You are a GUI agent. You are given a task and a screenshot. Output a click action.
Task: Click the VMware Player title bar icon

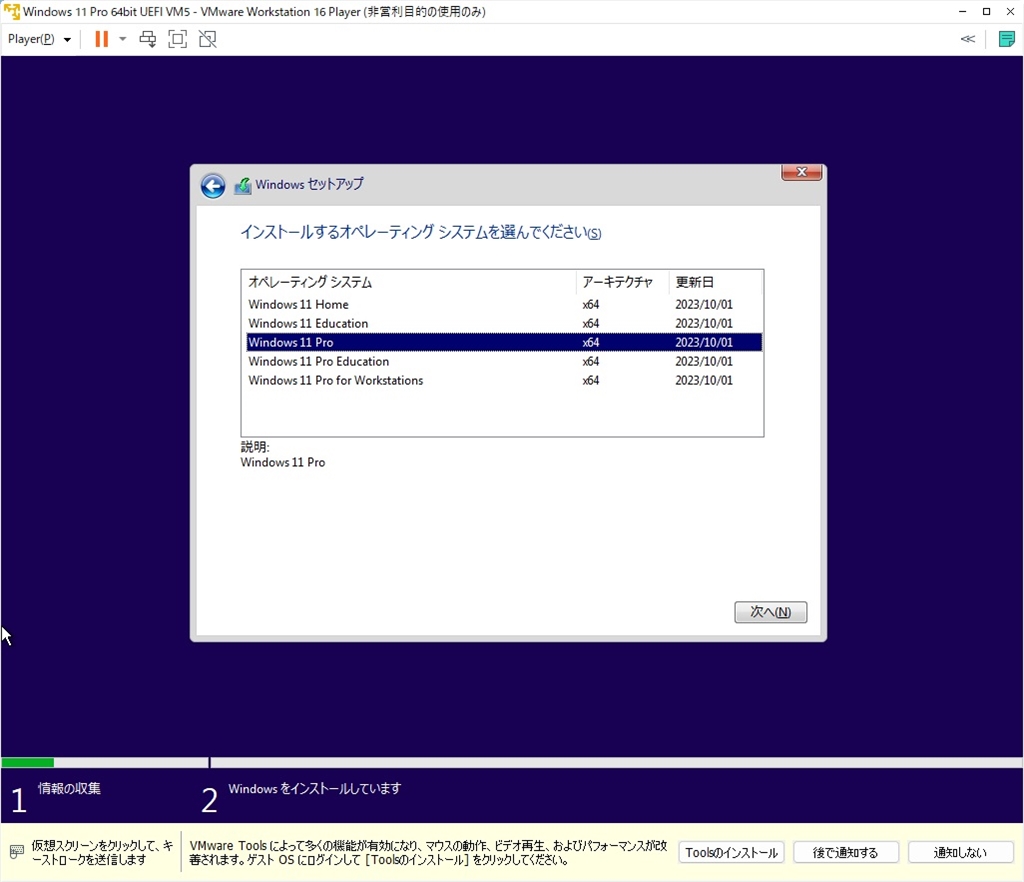click(x=12, y=11)
